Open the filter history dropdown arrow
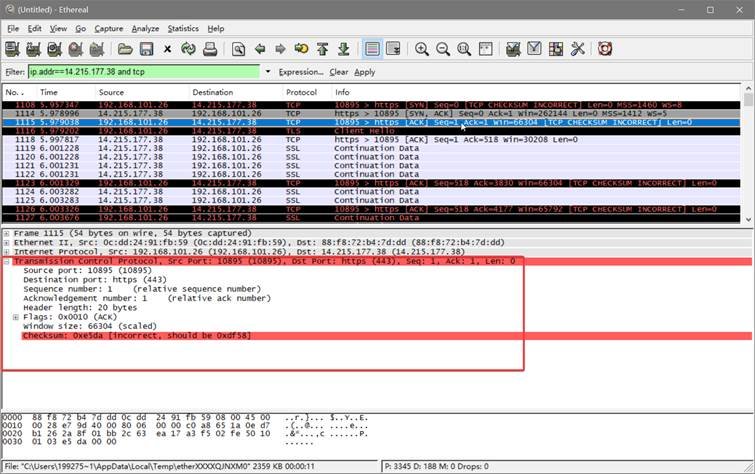The image size is (755, 474). [268, 72]
